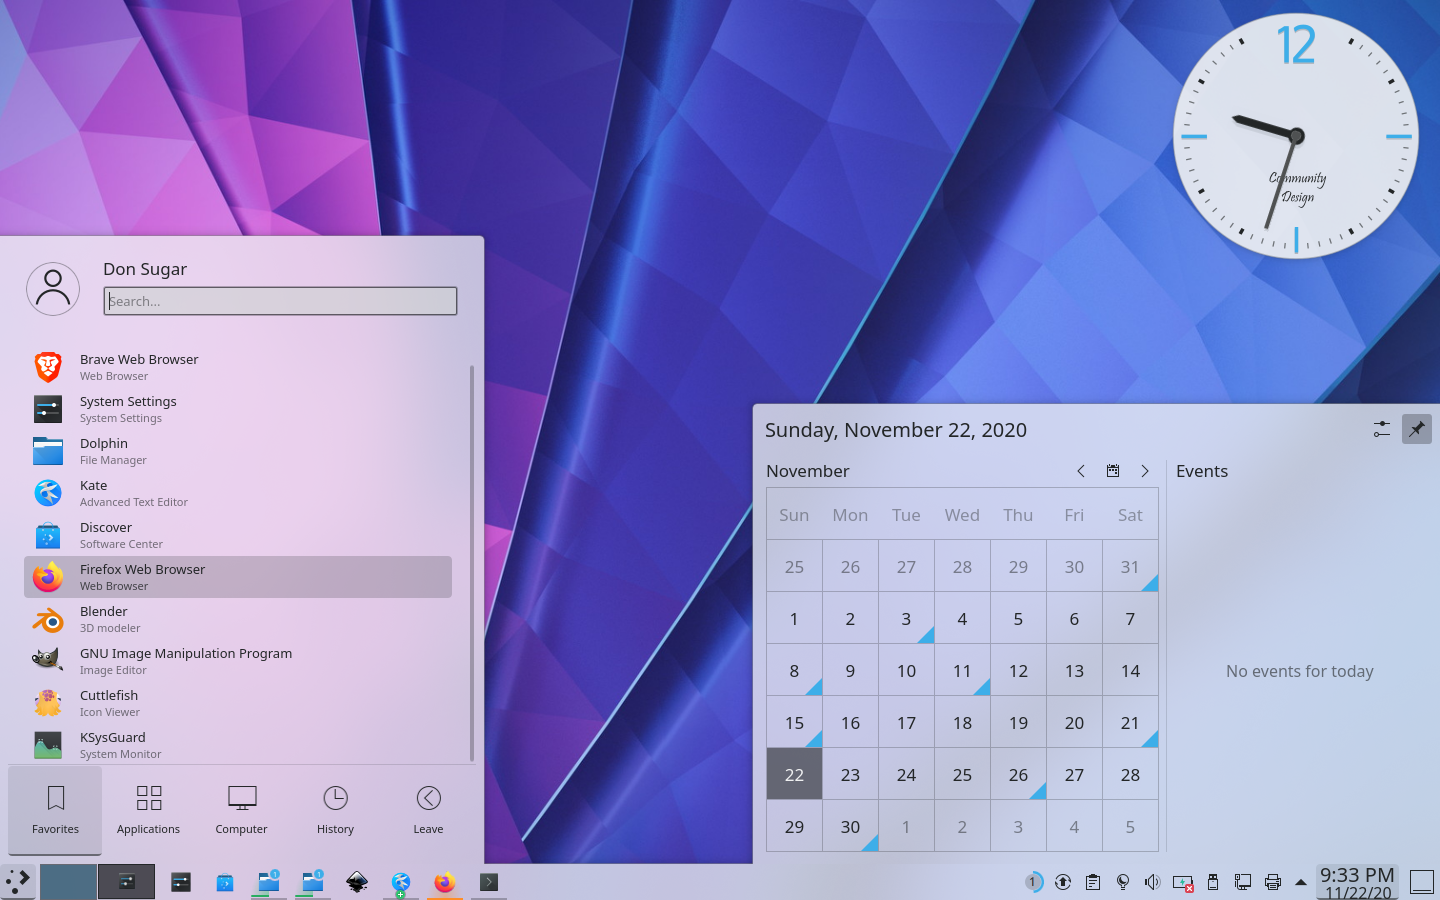
Task: Open removable USB devices tray icon
Action: [x=1213, y=882]
